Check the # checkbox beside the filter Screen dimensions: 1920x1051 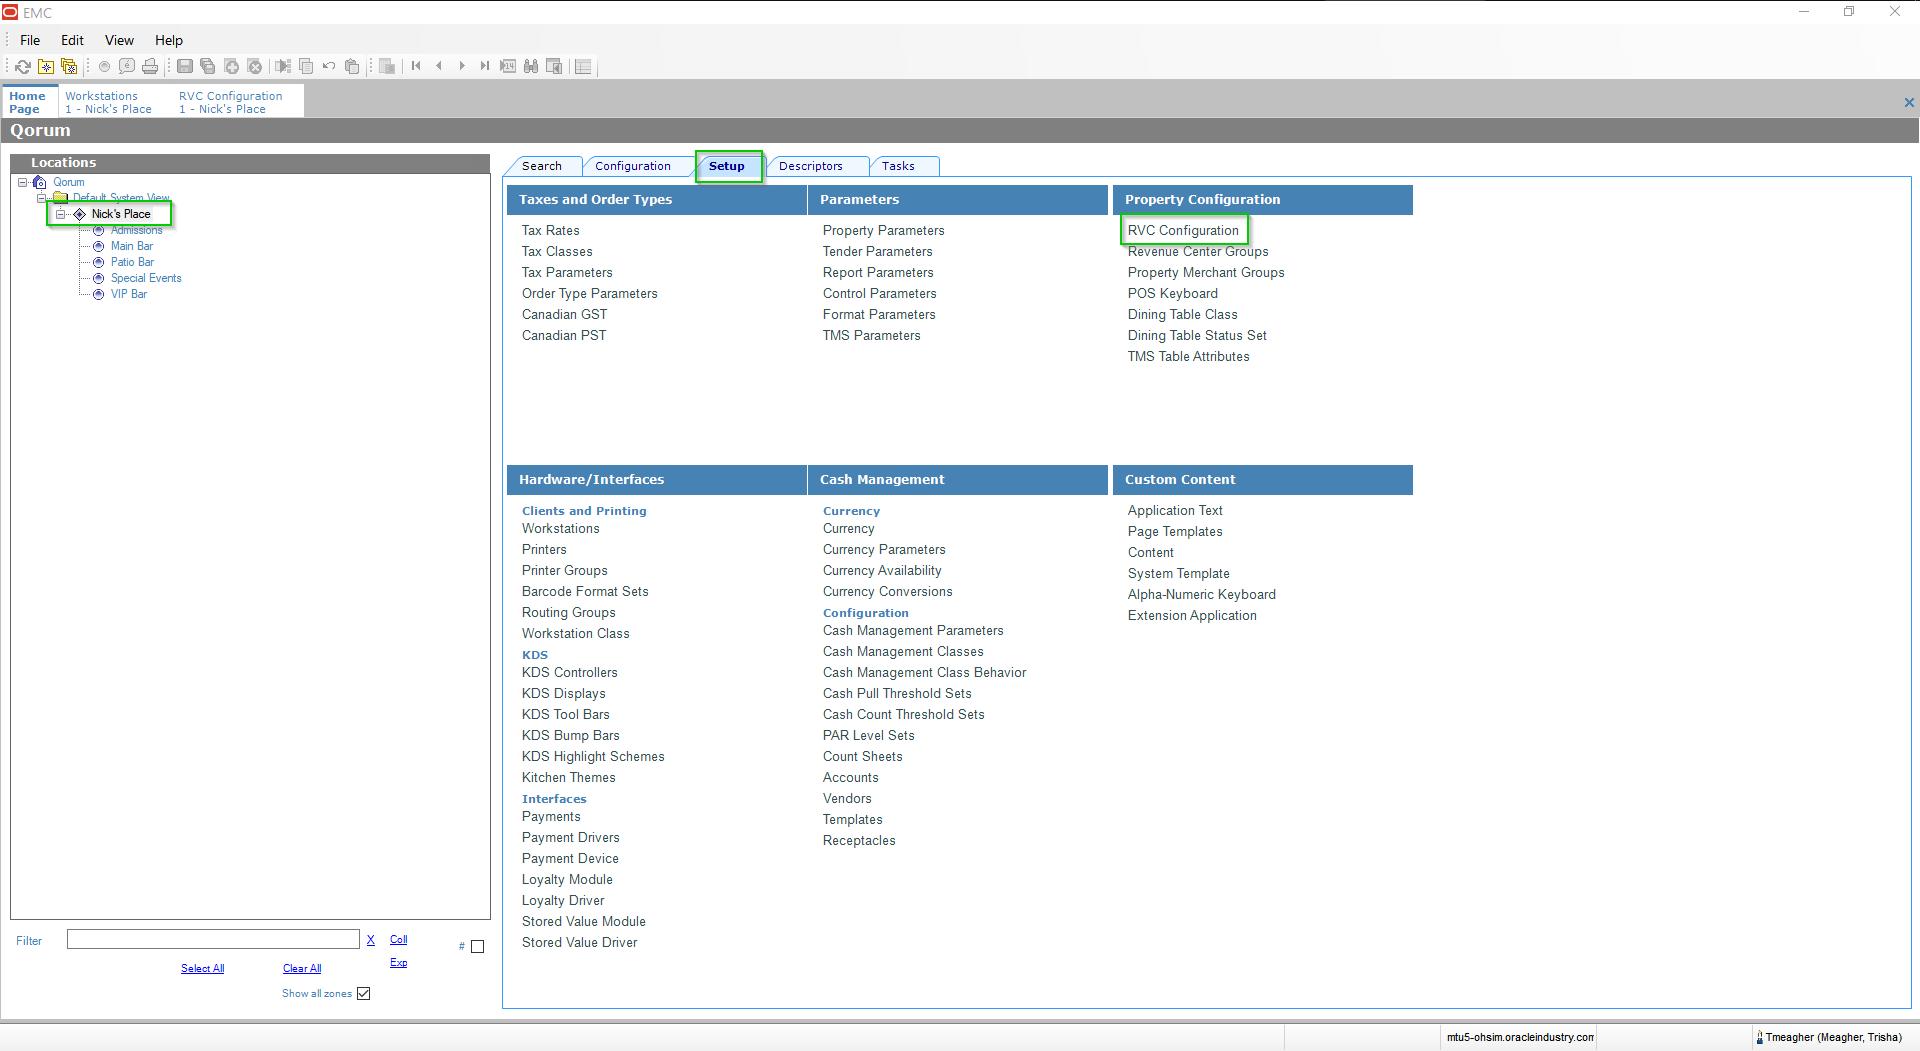click(x=478, y=947)
